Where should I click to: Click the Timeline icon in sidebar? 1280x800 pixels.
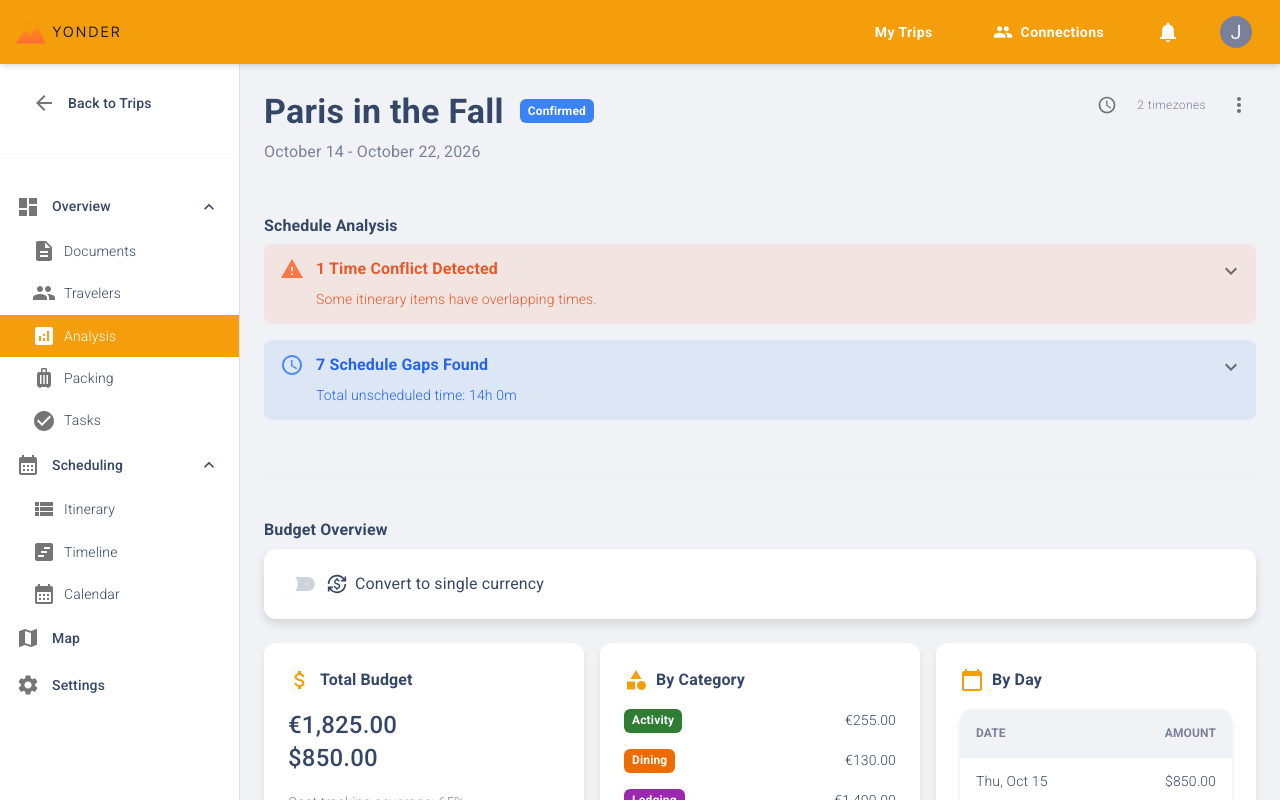44,551
